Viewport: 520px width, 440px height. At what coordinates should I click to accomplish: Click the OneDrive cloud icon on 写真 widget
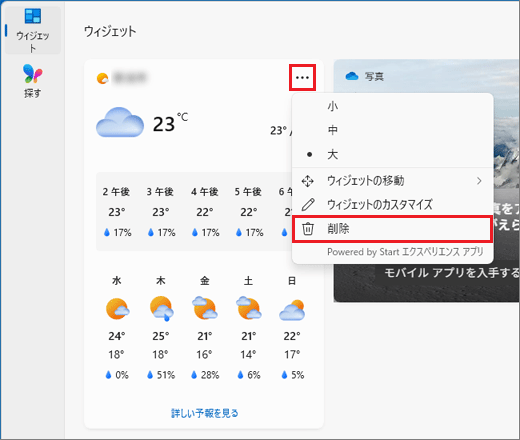click(352, 76)
